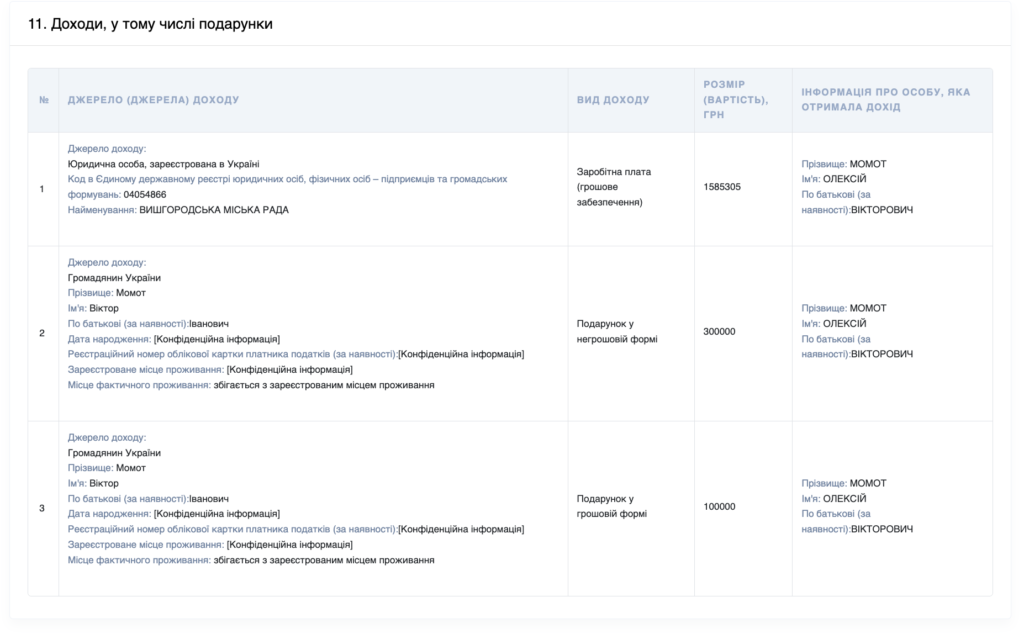The image size is (1024, 634).
Task: Click recipient surname 'МОМОТ' in the first row
Action: pos(867,164)
